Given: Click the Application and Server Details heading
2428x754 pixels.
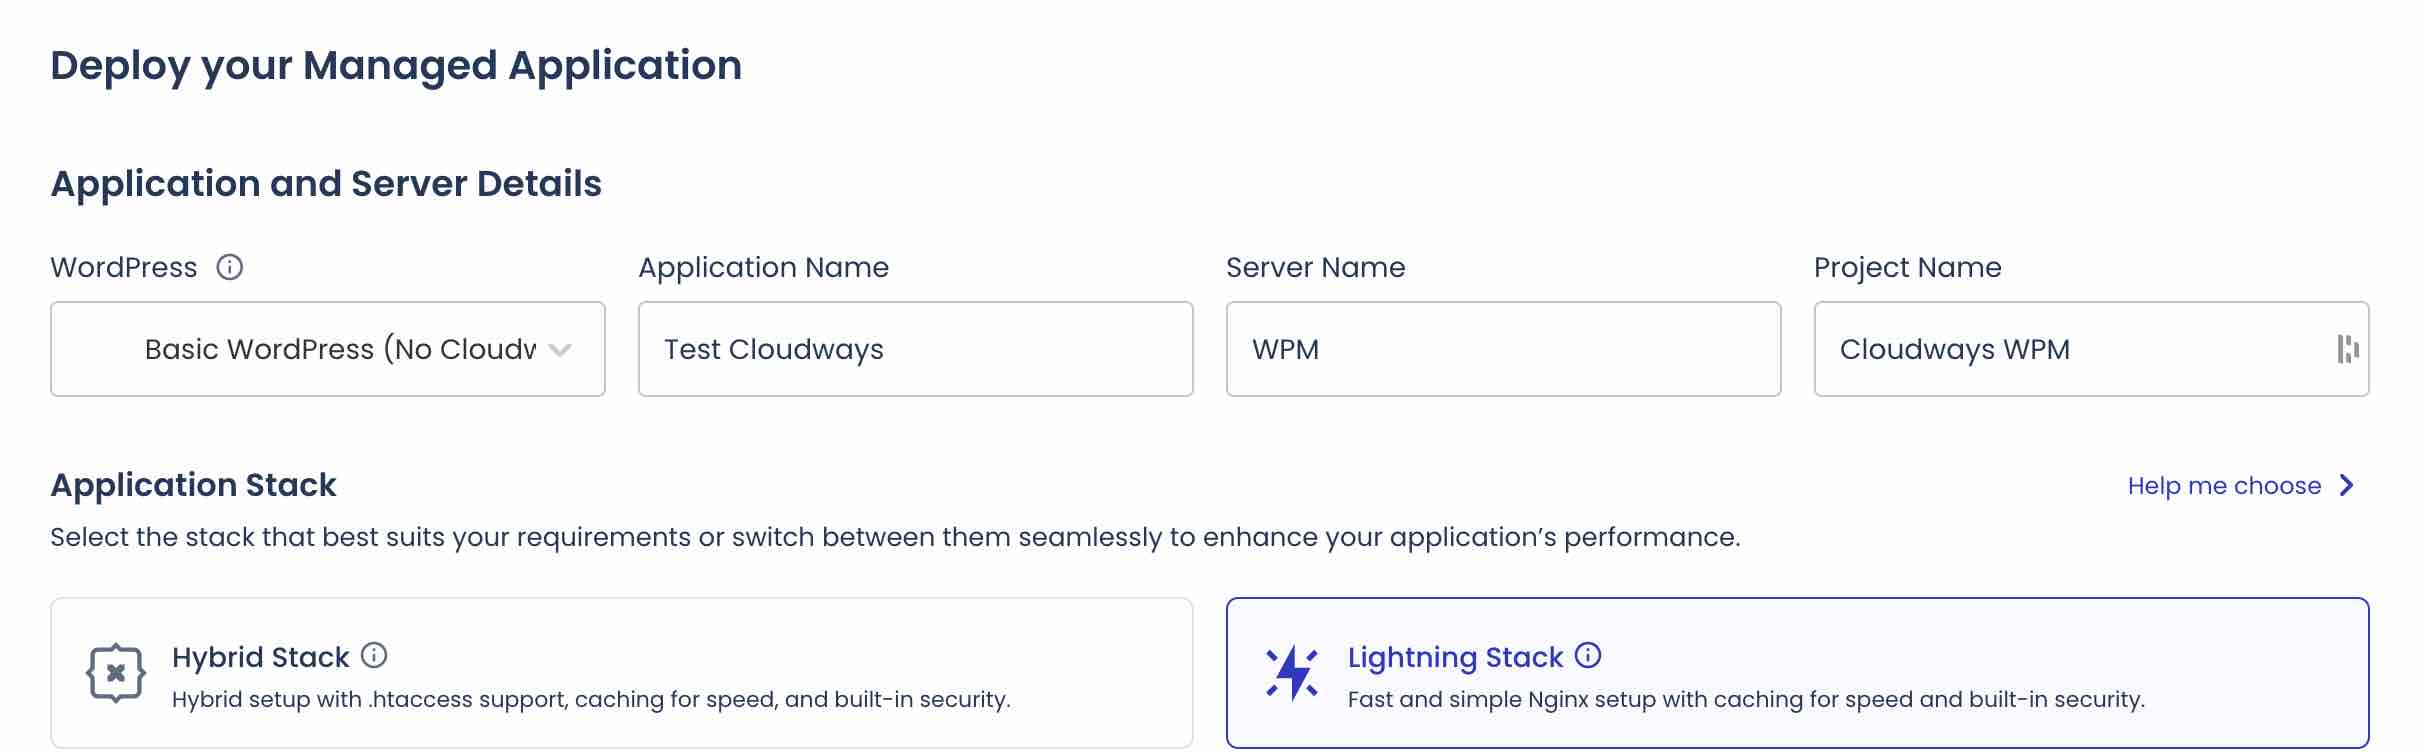Looking at the screenshot, I should tap(326, 184).
